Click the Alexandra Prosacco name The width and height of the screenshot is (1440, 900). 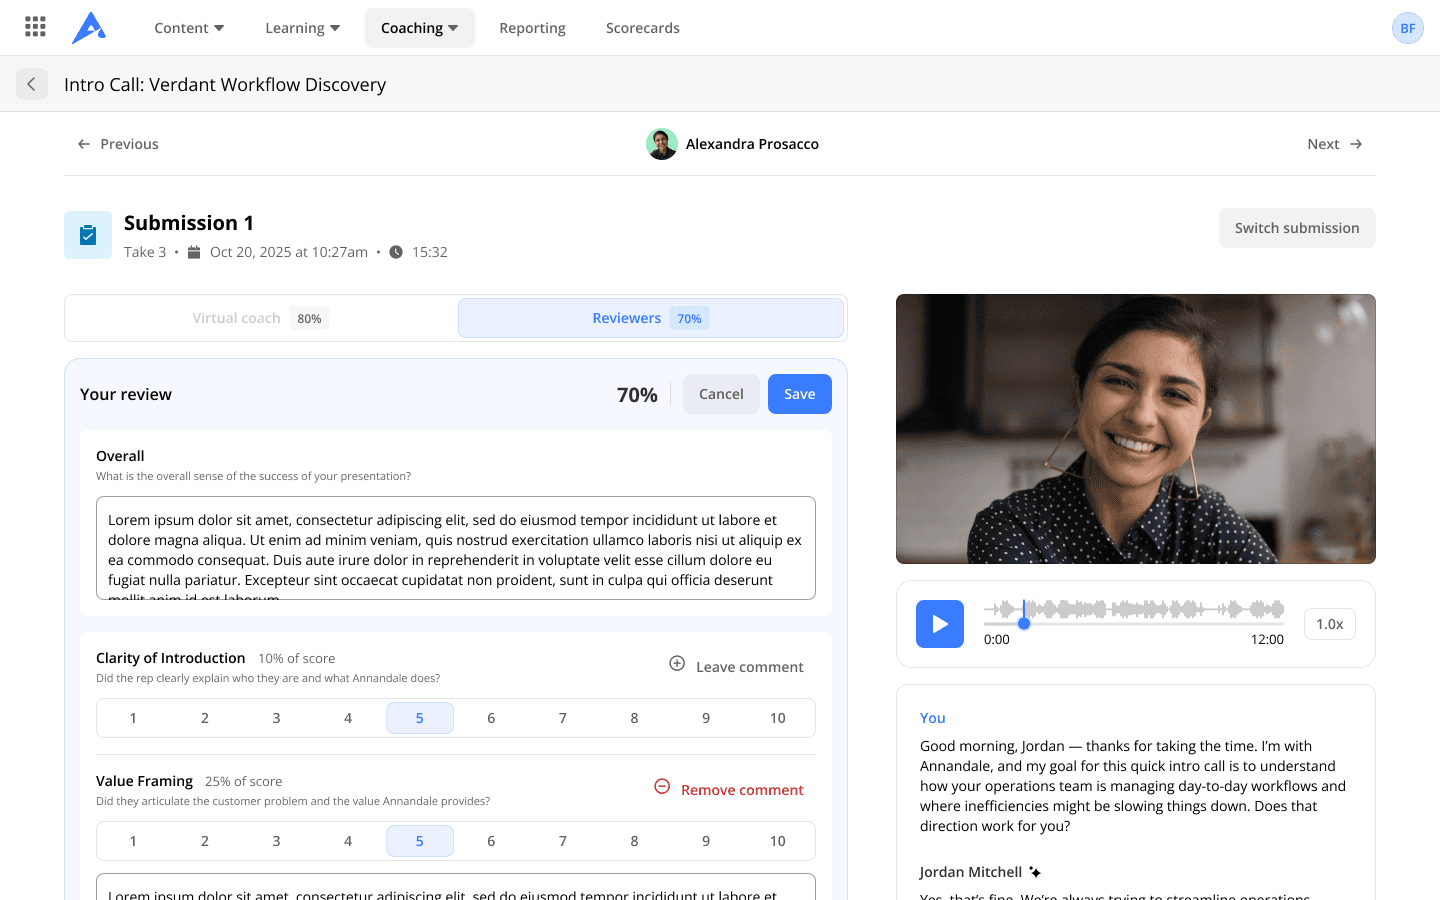point(752,144)
